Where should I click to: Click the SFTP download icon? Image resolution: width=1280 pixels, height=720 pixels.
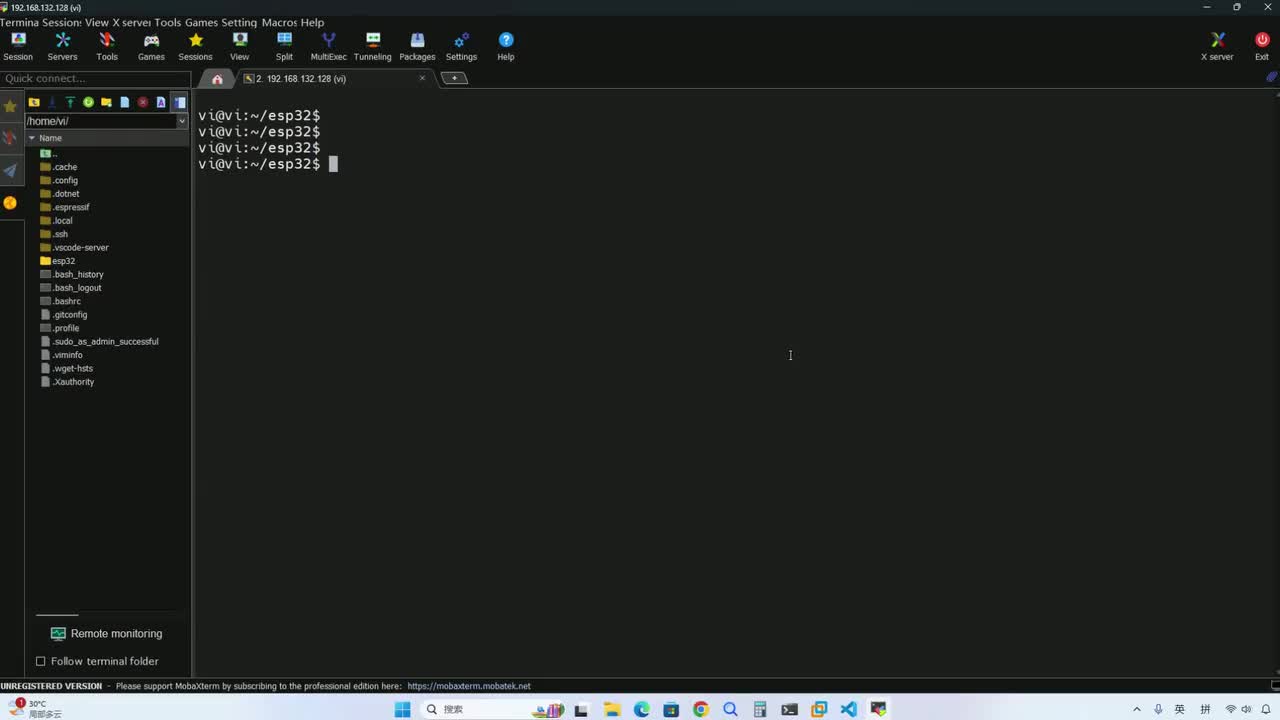[52, 102]
